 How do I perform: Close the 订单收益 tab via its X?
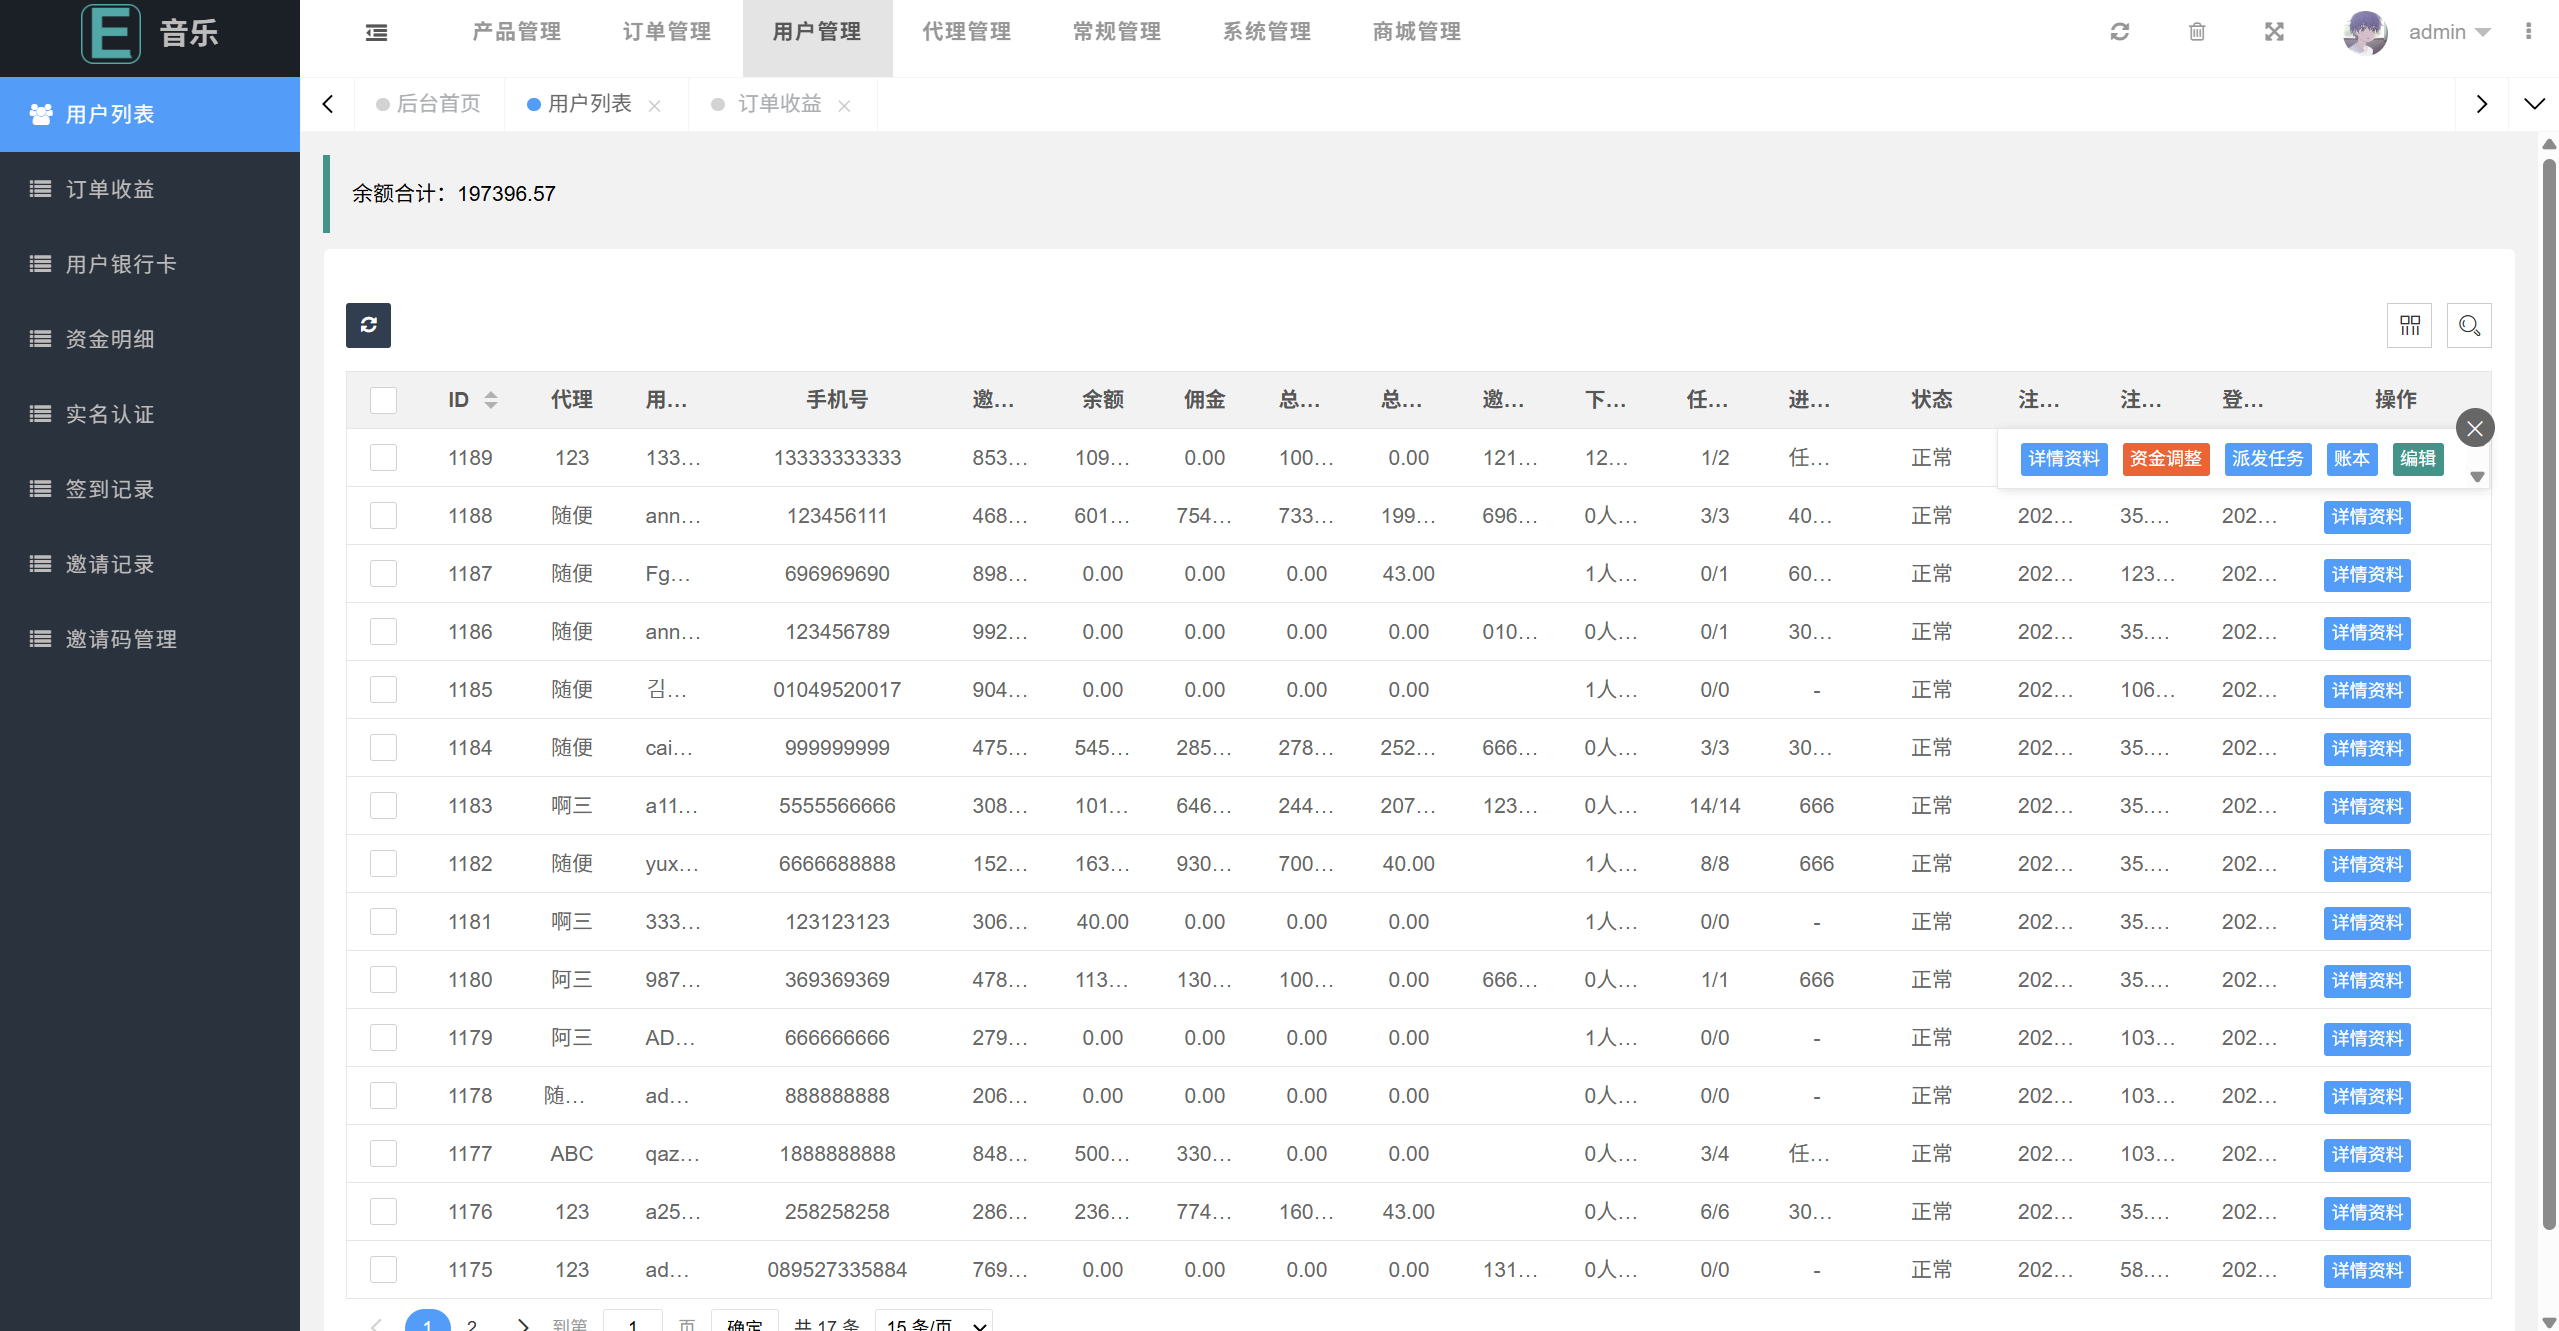pyautogui.click(x=844, y=105)
